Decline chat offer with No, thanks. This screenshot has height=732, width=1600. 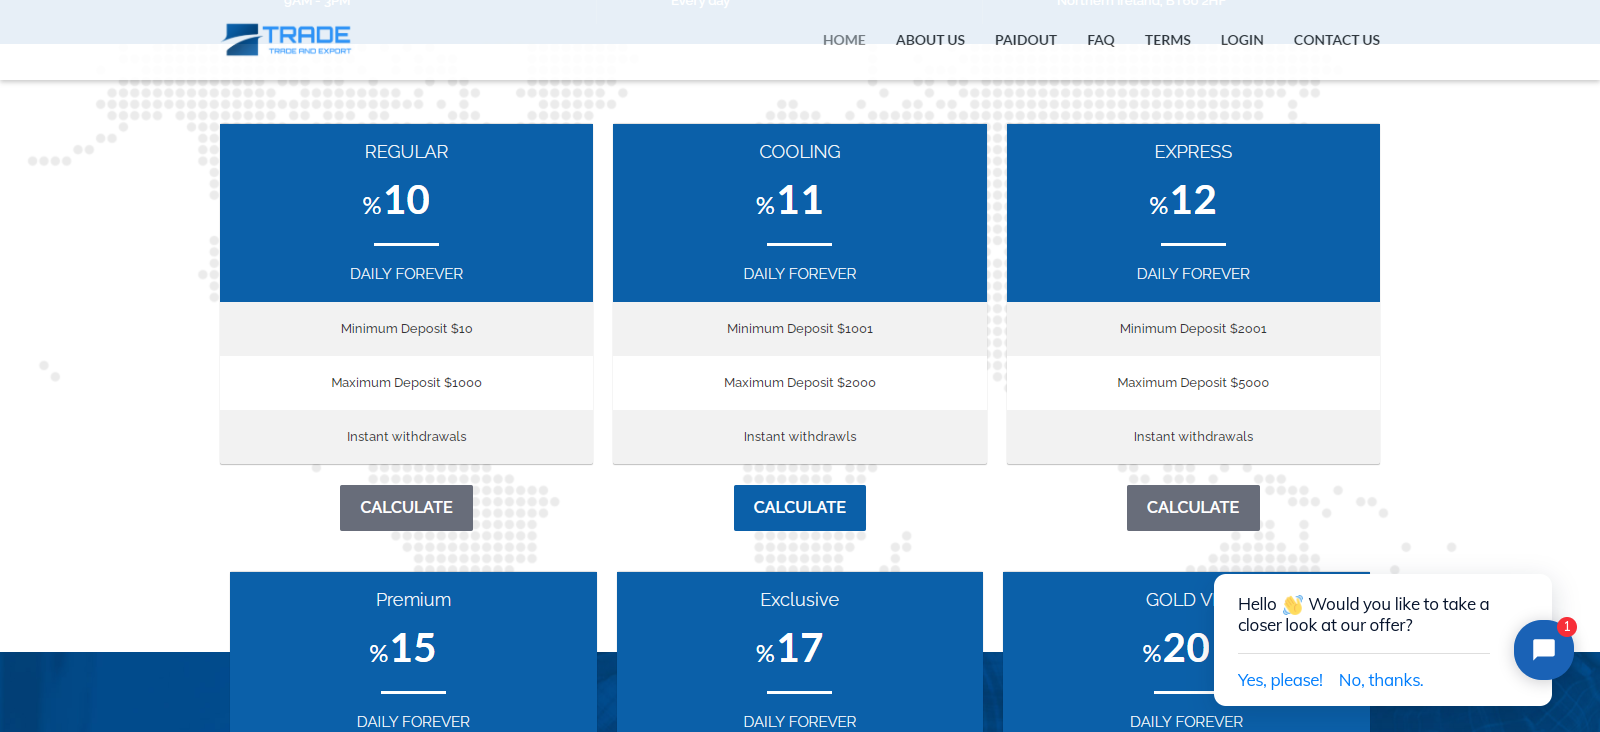1380,680
